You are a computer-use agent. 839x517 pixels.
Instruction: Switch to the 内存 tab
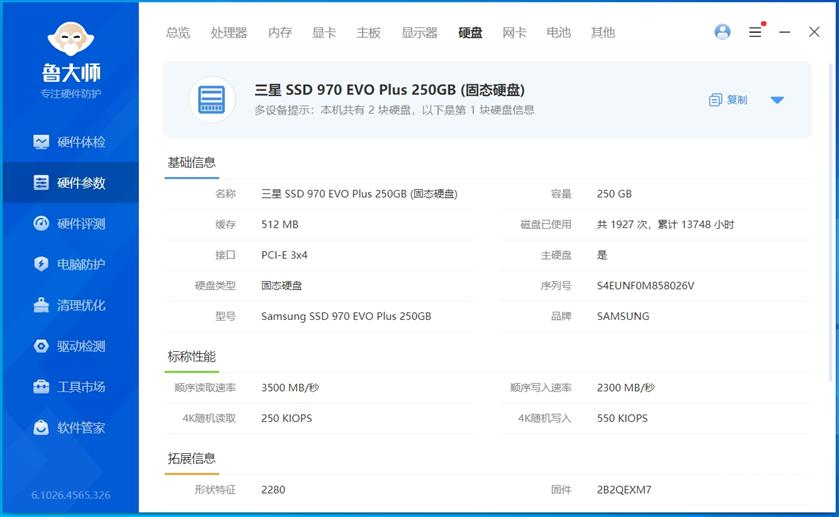(280, 32)
